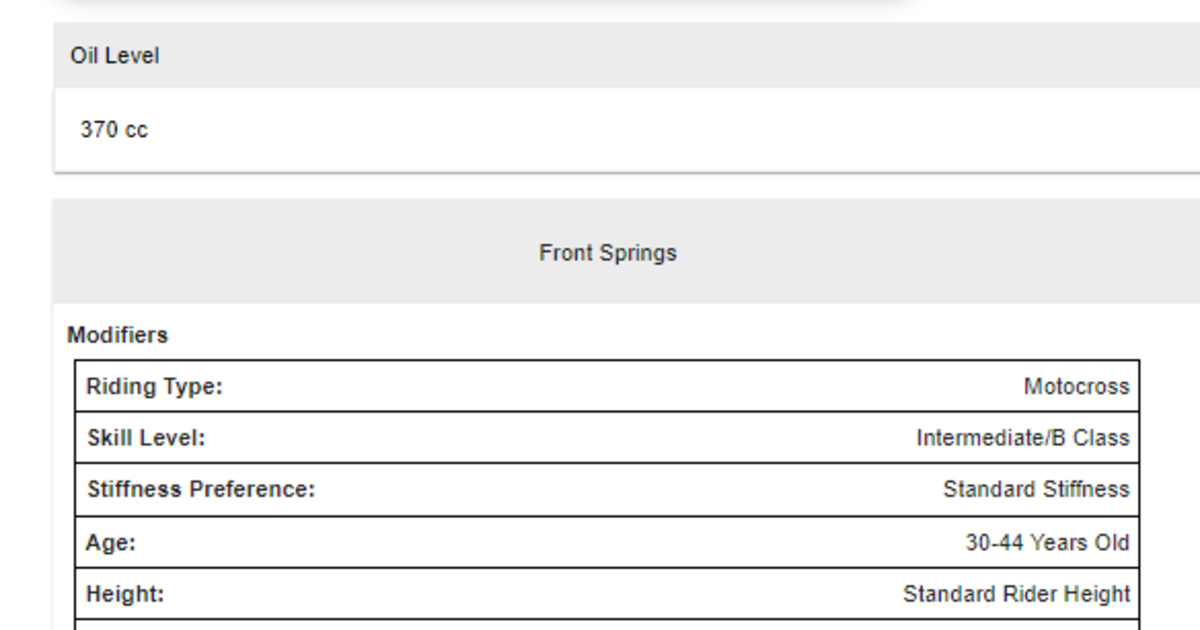Select the 370 cc oil level value

pos(114,130)
